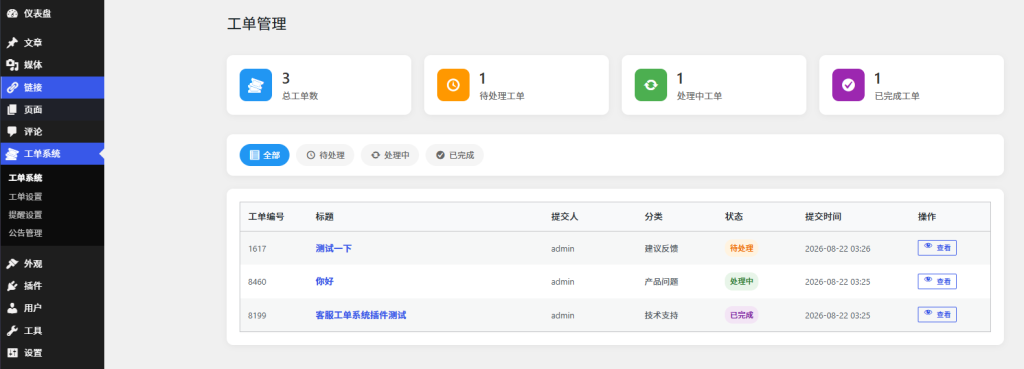The image size is (1024, 369).
Task: Click the dashboard gauge icon beside 仪表盘
Action: point(12,13)
